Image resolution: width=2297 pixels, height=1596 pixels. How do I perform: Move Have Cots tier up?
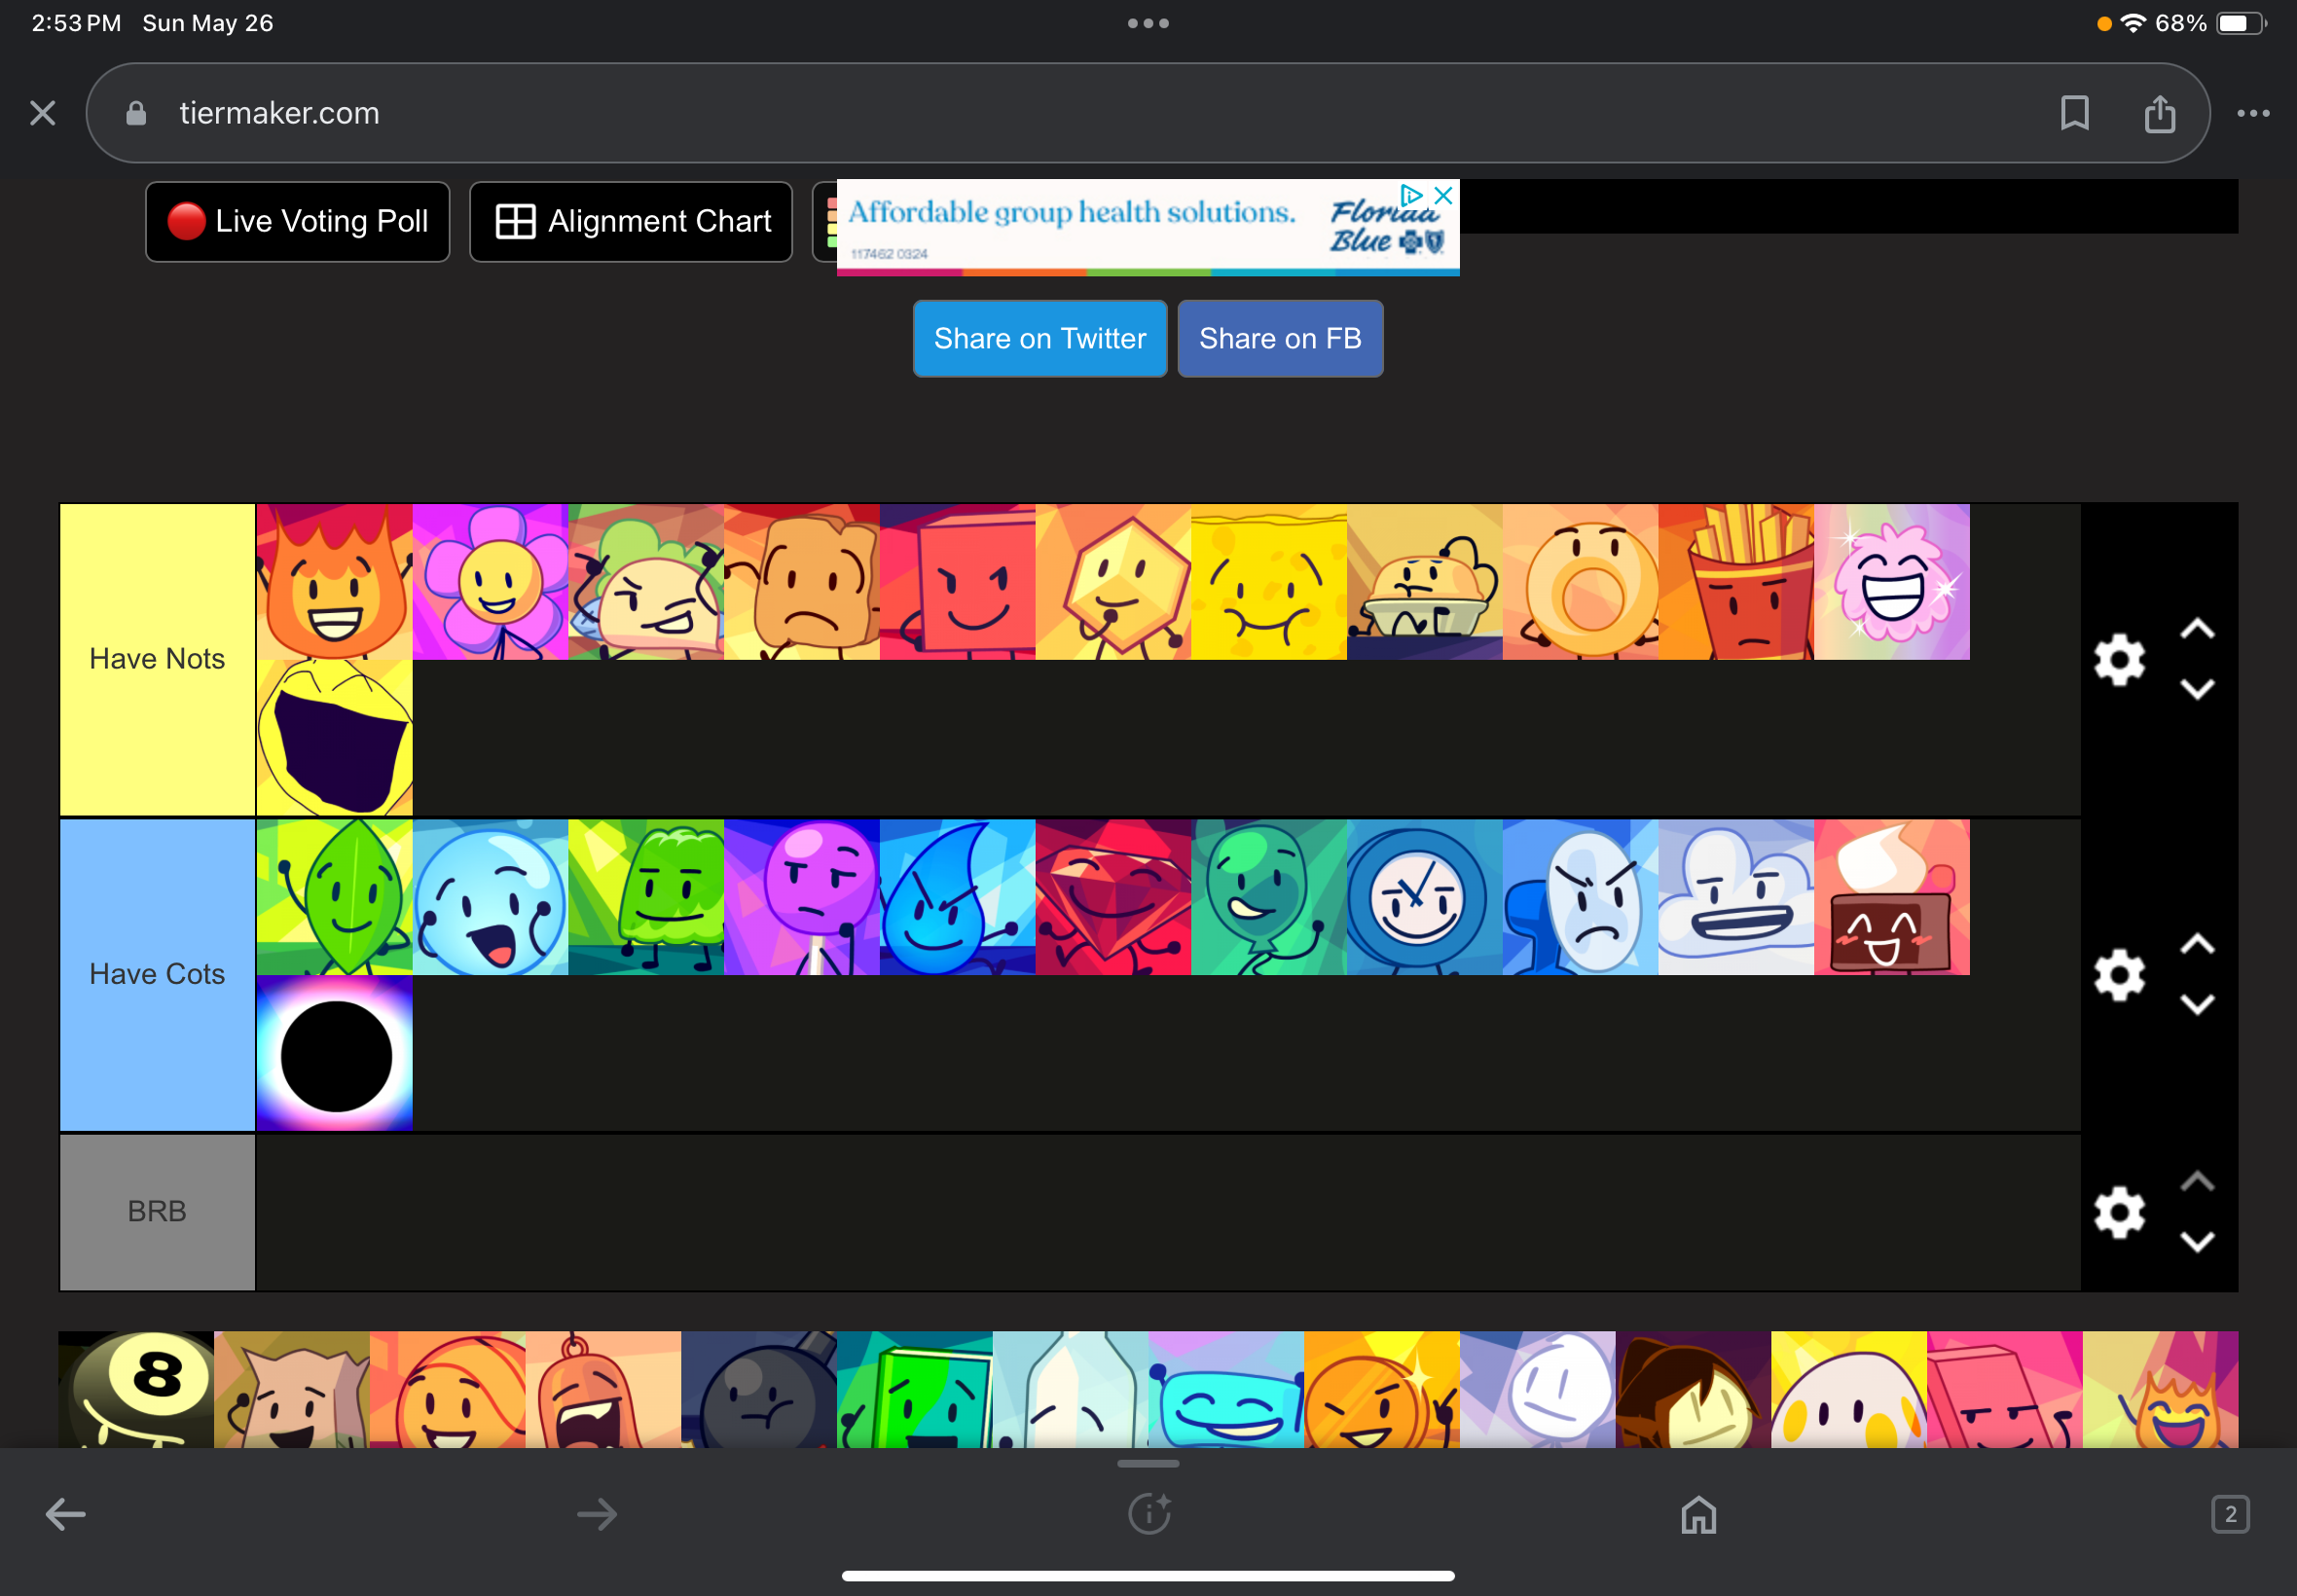click(2196, 944)
